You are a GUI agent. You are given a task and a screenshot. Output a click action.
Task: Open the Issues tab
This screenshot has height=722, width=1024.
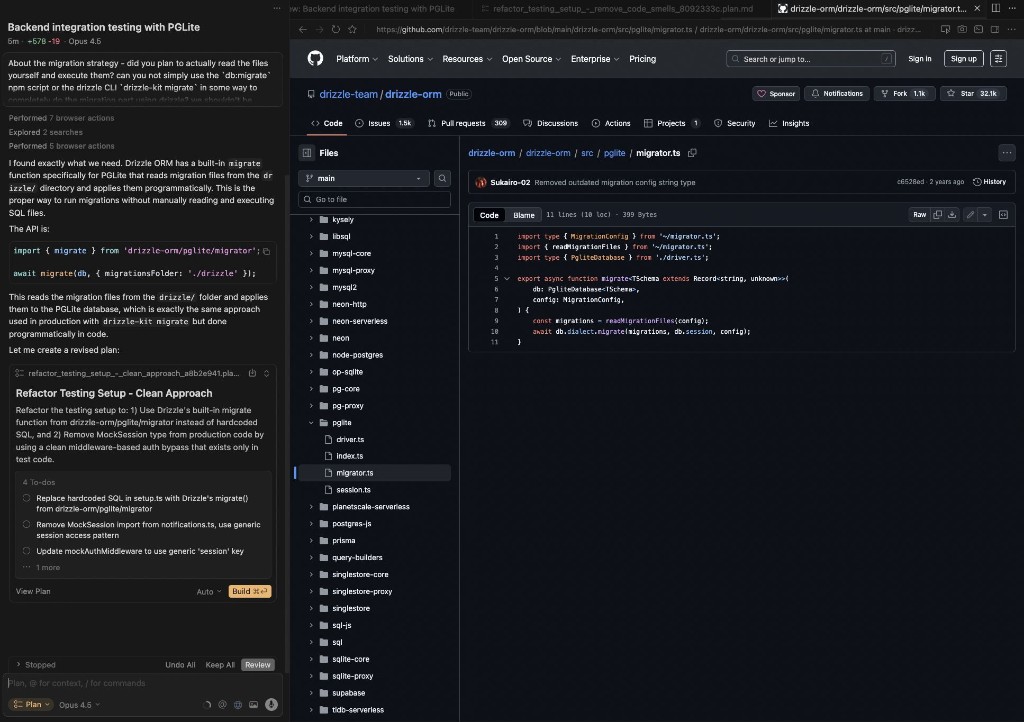pyautogui.click(x=384, y=123)
